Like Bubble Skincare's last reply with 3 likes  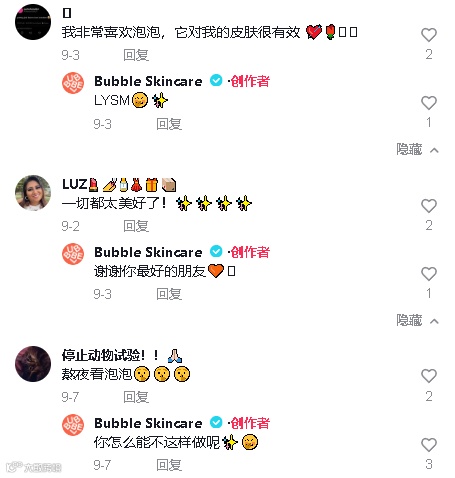[x=429, y=445]
